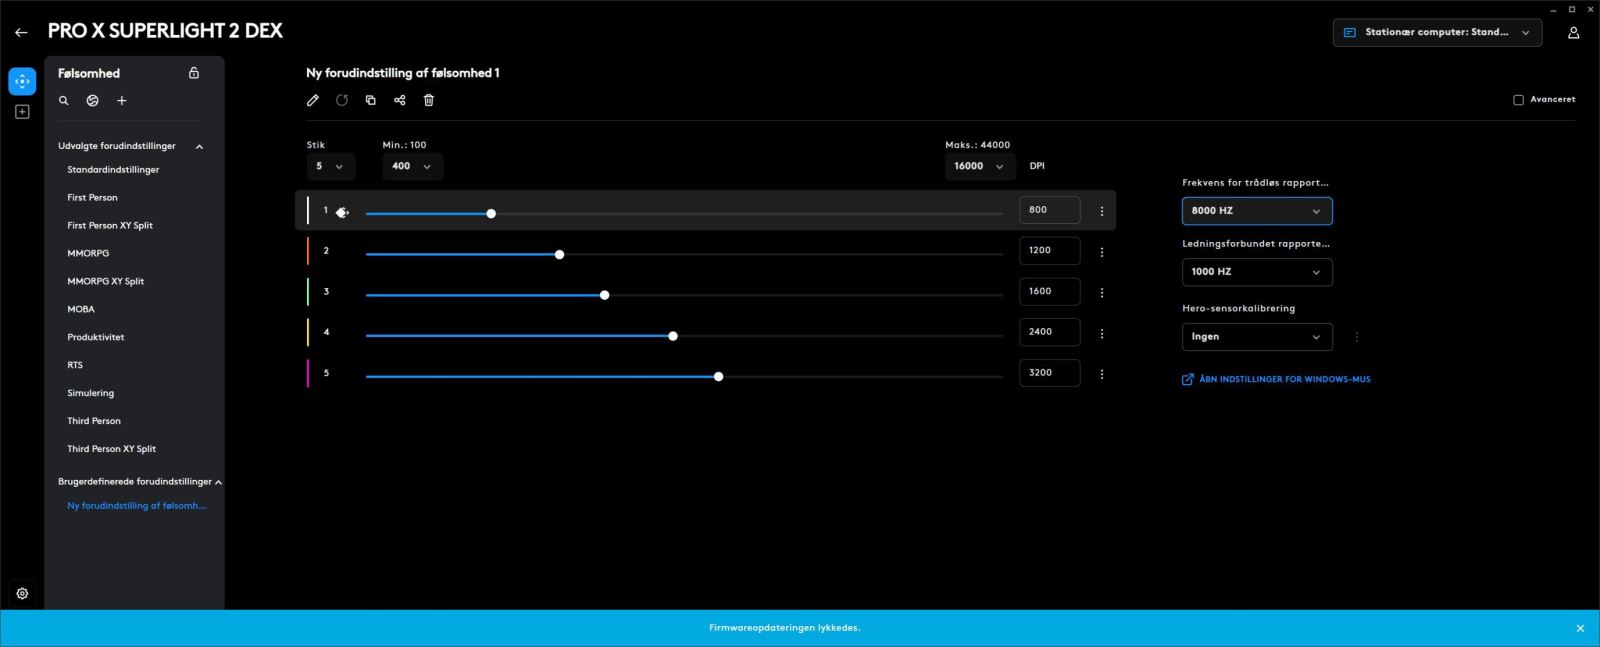Click the 1600 DPI value field
Screen dimensions: 1600x647
(x=1049, y=292)
